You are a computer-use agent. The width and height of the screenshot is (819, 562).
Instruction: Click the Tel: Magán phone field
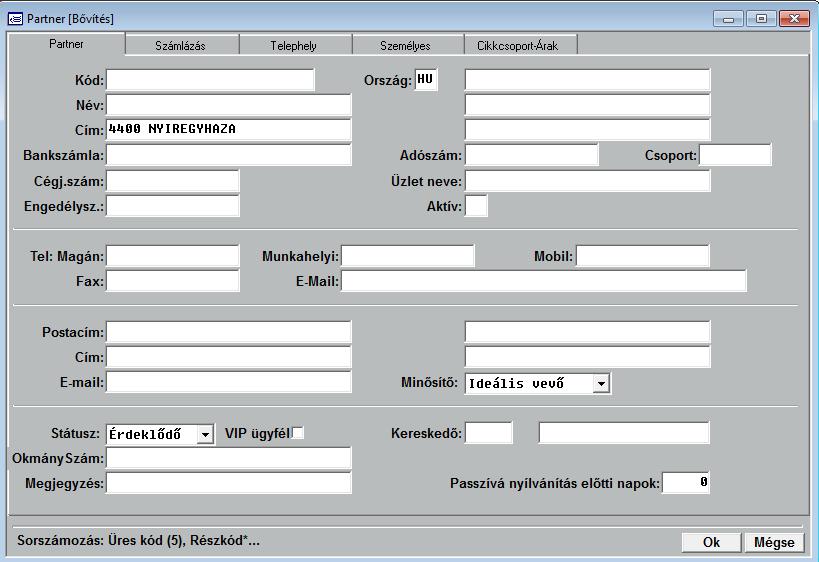[x=173, y=256]
